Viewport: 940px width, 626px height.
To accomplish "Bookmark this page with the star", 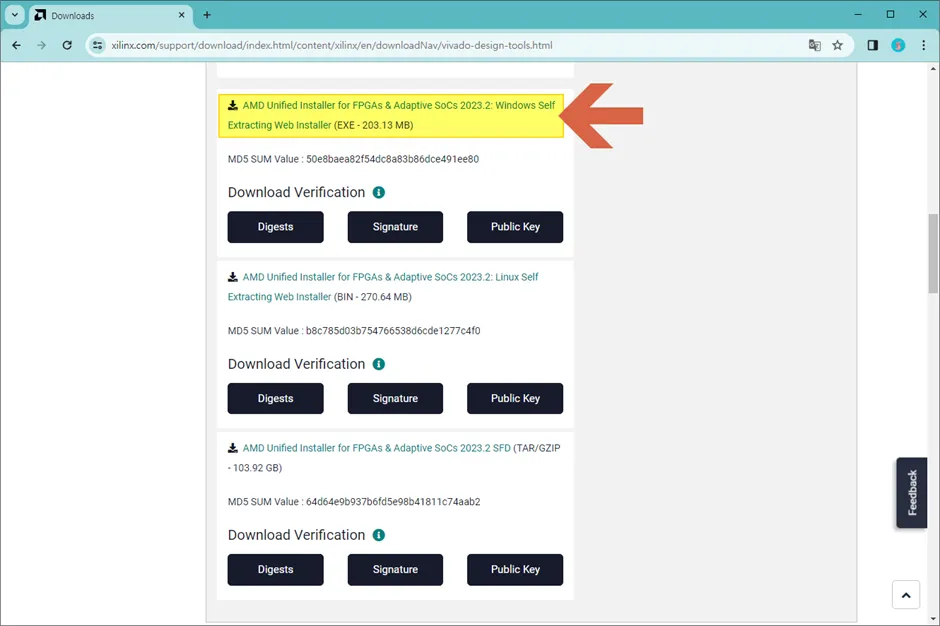I will tap(837, 45).
